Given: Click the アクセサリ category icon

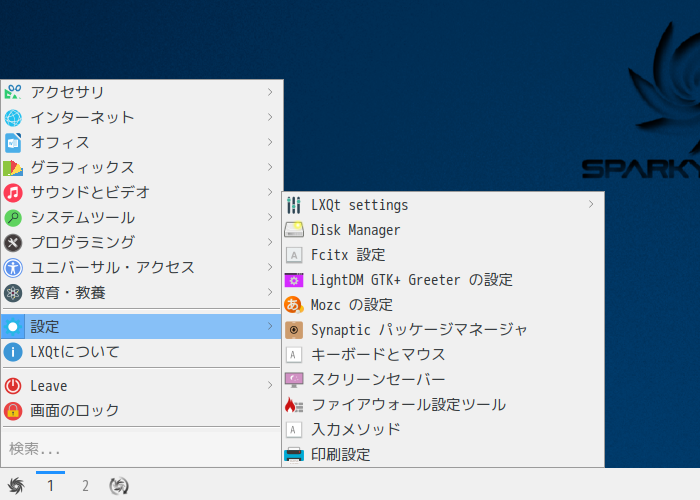Looking at the screenshot, I should click(x=13, y=92).
